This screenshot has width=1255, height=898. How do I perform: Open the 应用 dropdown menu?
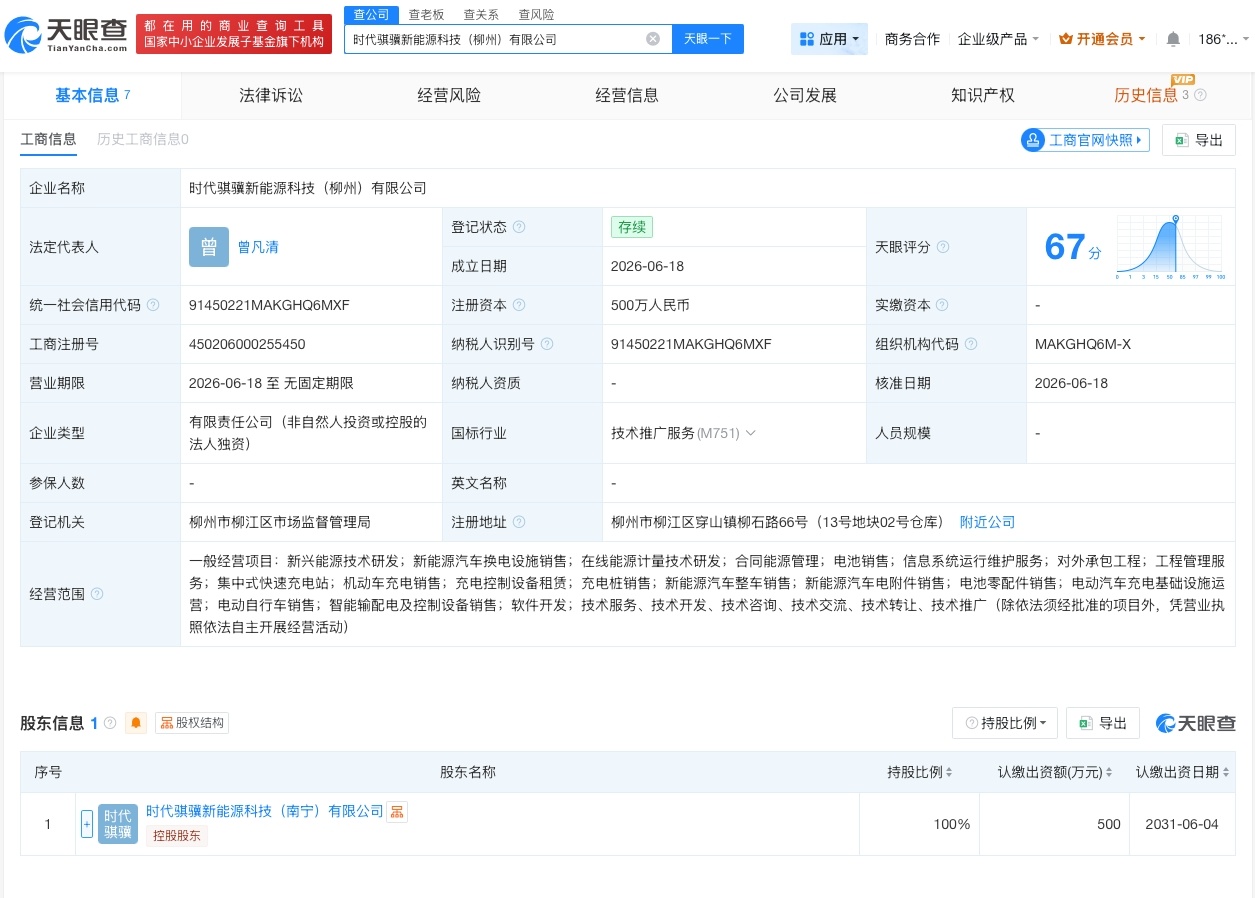pos(829,39)
